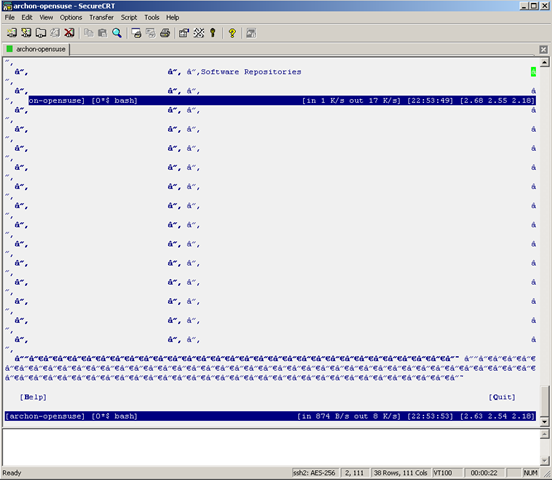Click the Public Key key icon
Screen dimensions: 552x480
click(213, 33)
